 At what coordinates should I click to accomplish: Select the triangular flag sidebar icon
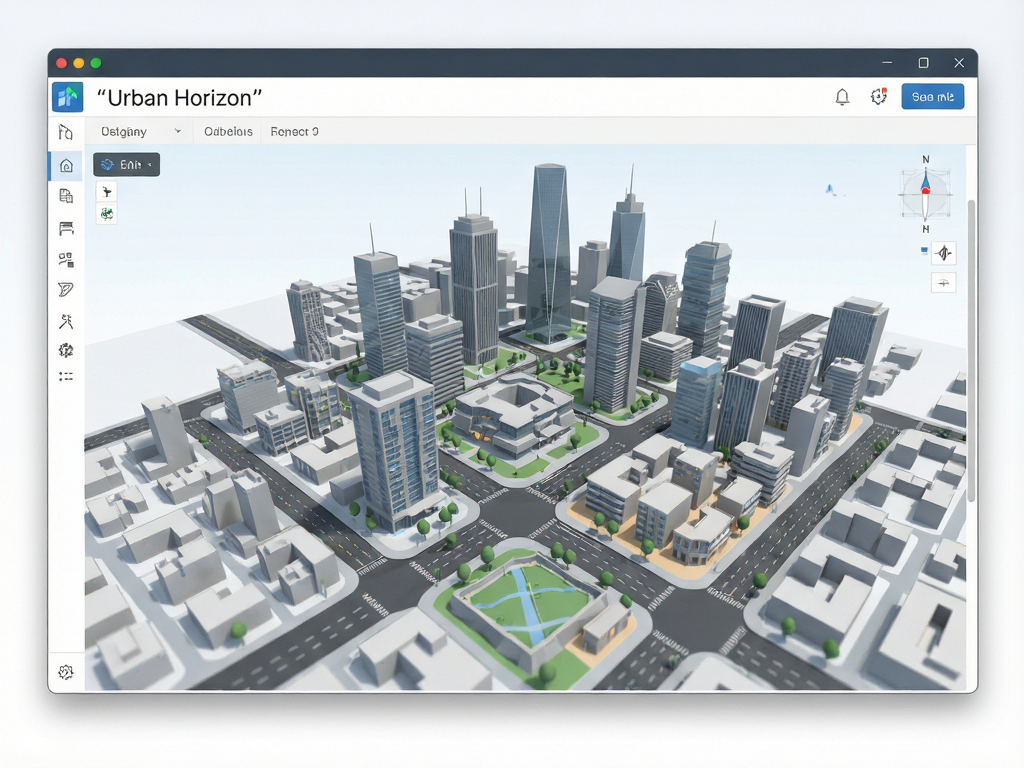click(66, 289)
